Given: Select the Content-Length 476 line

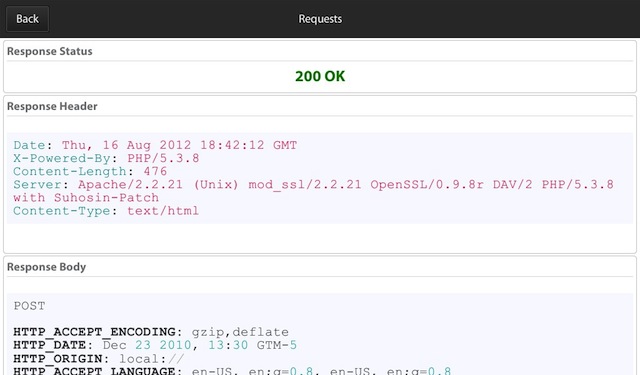Looking at the screenshot, I should [90, 171].
